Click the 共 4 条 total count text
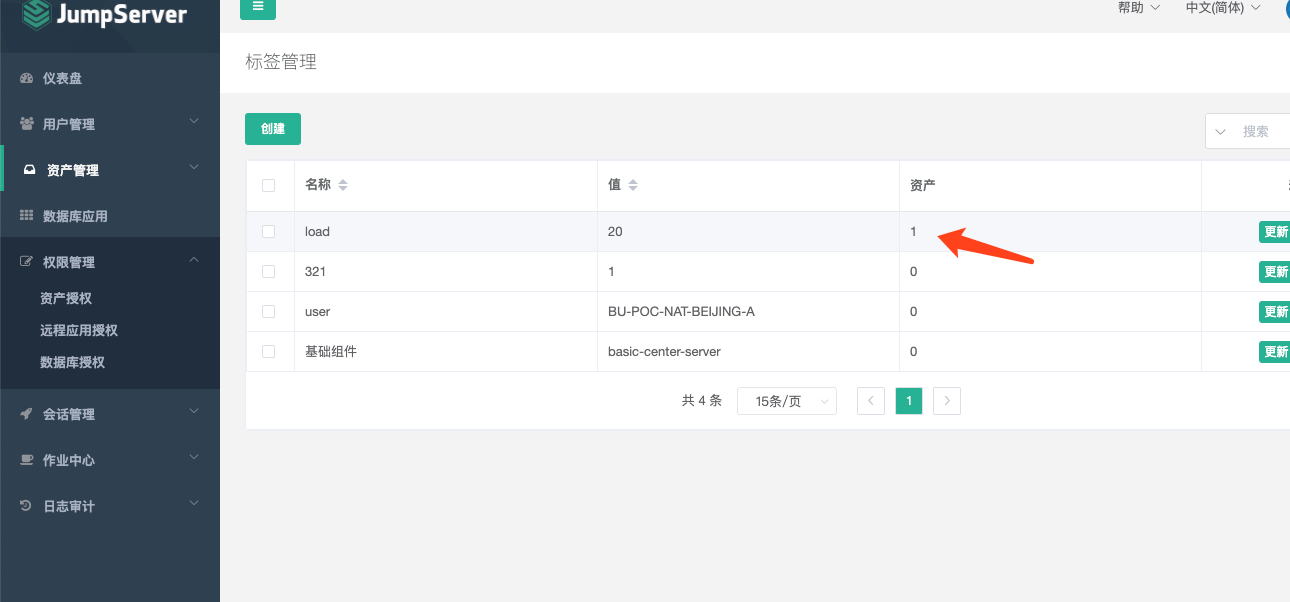Viewport: 1290px width, 602px height. pos(702,400)
